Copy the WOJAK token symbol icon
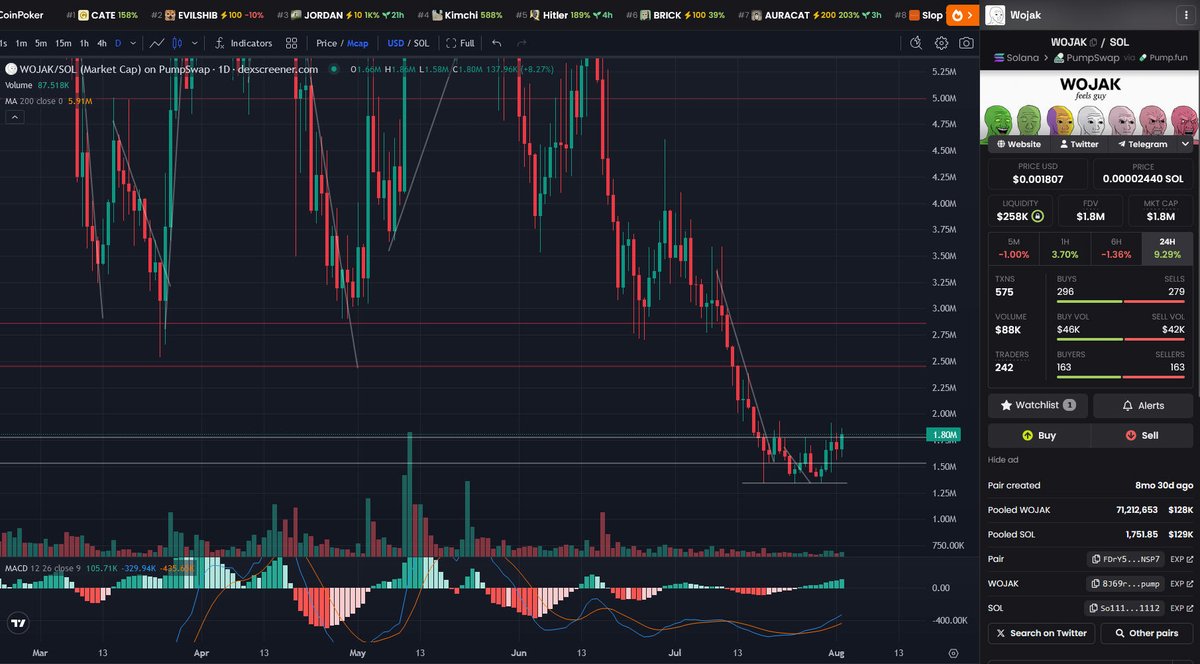Viewport: 1200px width, 664px height. pos(1093,42)
